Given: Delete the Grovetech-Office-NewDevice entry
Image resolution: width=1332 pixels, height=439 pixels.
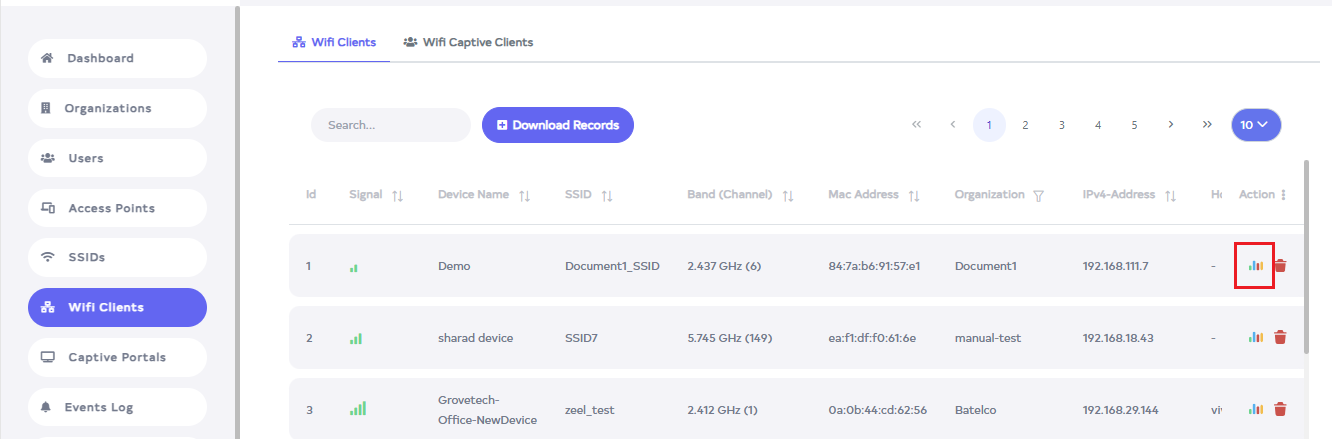Looking at the screenshot, I should tap(1280, 409).
